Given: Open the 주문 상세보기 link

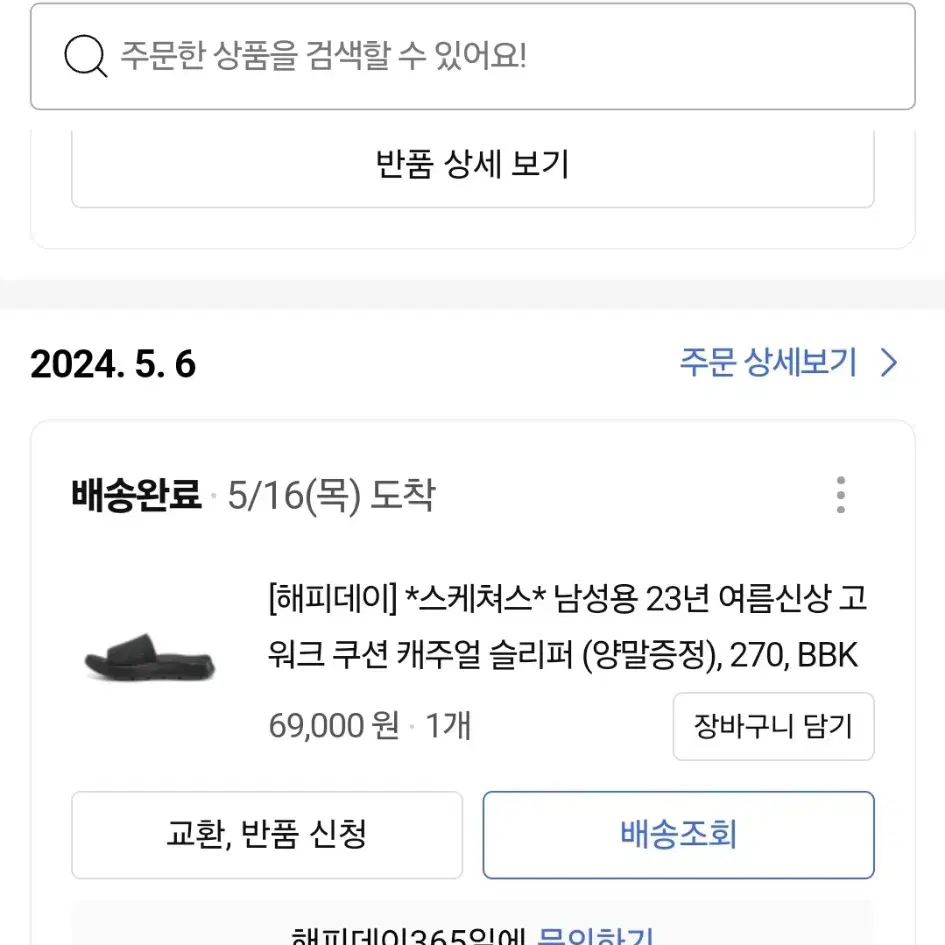Looking at the screenshot, I should [768, 363].
